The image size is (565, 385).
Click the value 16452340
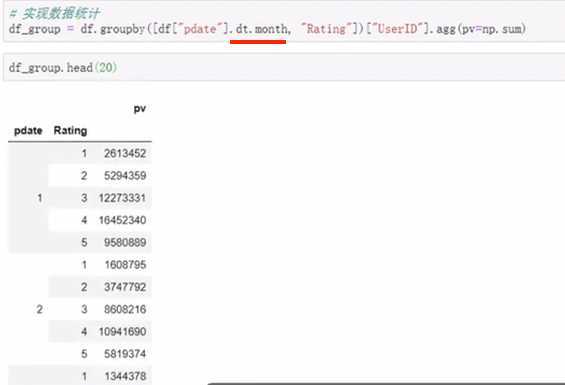tap(123, 220)
